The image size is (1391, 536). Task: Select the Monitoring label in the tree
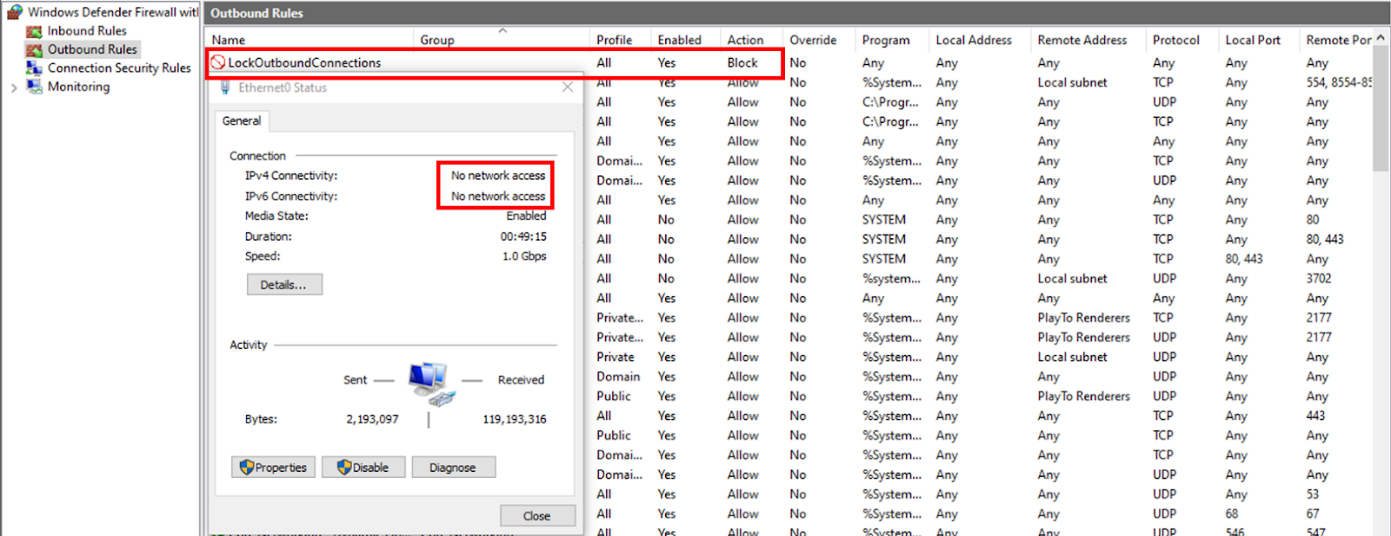[79, 87]
